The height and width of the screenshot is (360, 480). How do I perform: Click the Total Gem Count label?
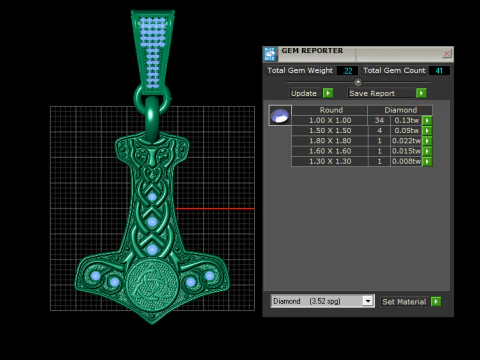pos(394,71)
